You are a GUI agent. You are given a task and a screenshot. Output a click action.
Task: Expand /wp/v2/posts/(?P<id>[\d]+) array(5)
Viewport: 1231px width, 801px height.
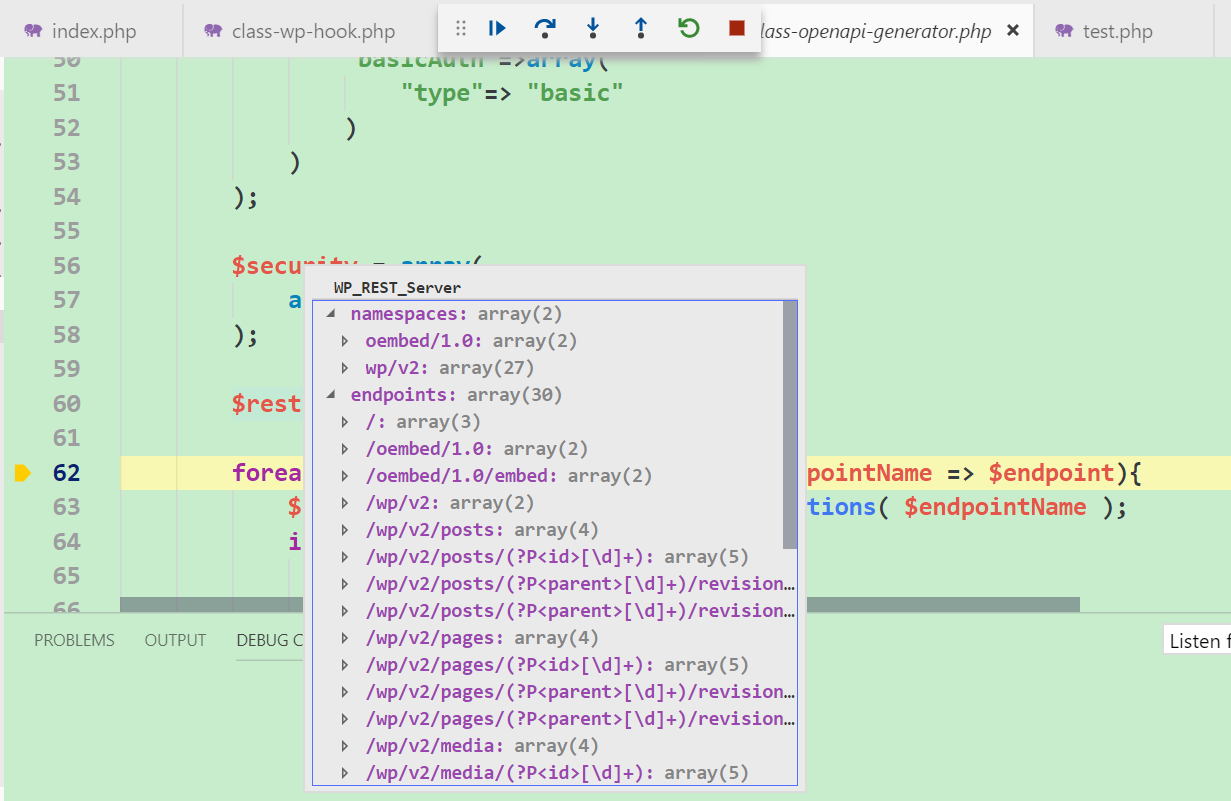(x=346, y=557)
